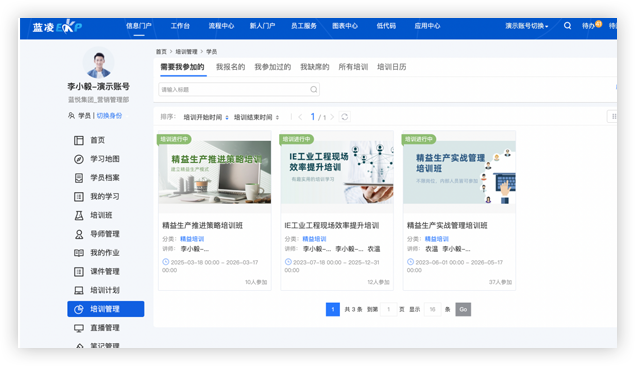
Task: Toggle grid view icon at right edge
Action: pyautogui.click(x=613, y=117)
